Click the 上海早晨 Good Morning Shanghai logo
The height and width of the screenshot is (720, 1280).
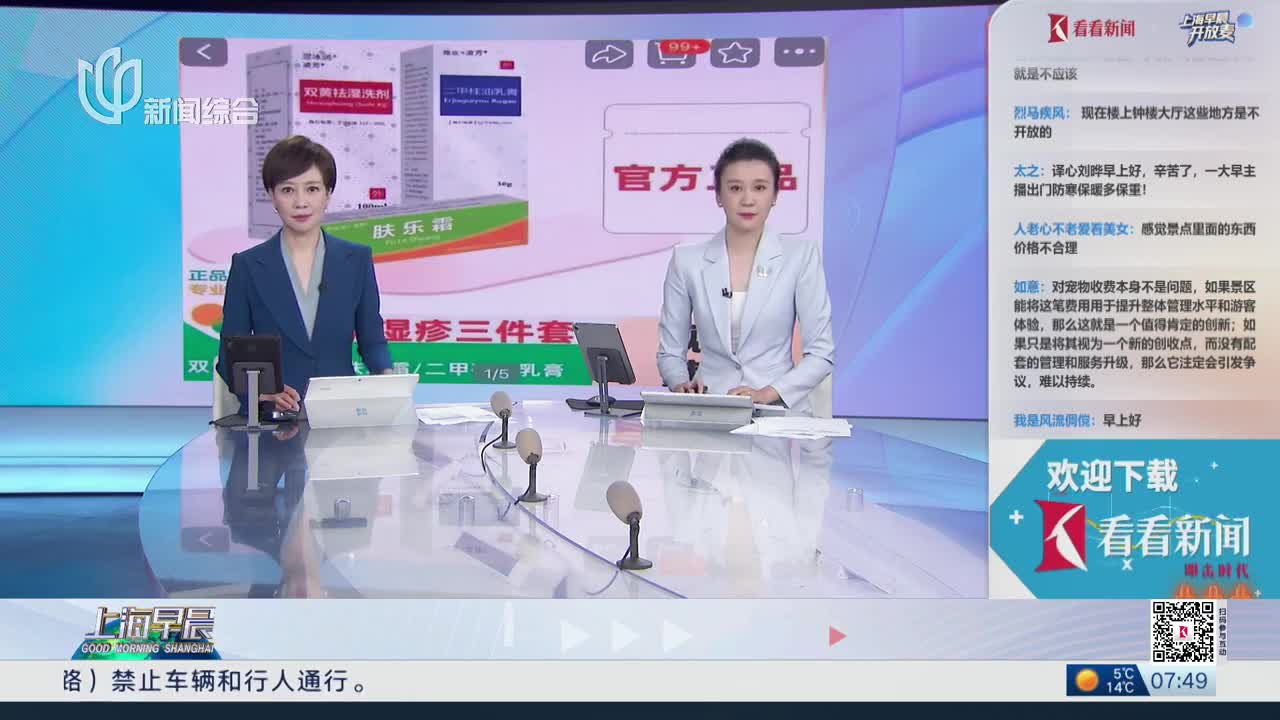145,632
